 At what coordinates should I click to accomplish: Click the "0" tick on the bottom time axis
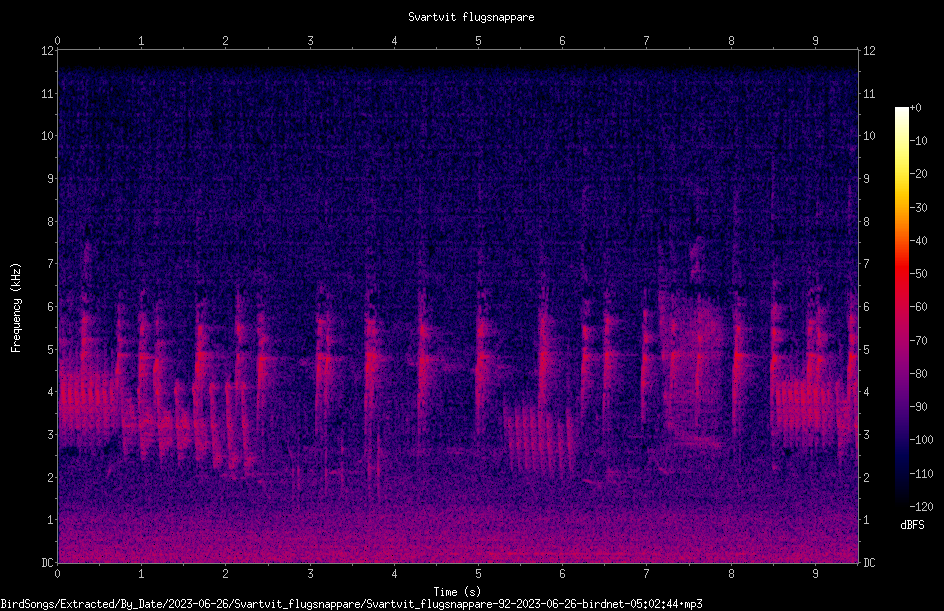tap(57, 574)
